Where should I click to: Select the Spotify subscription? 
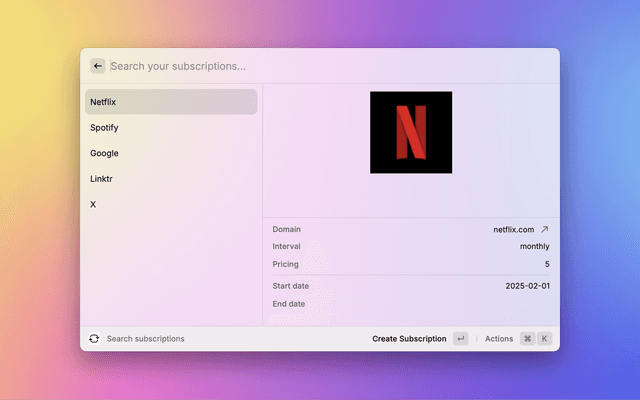pos(170,128)
